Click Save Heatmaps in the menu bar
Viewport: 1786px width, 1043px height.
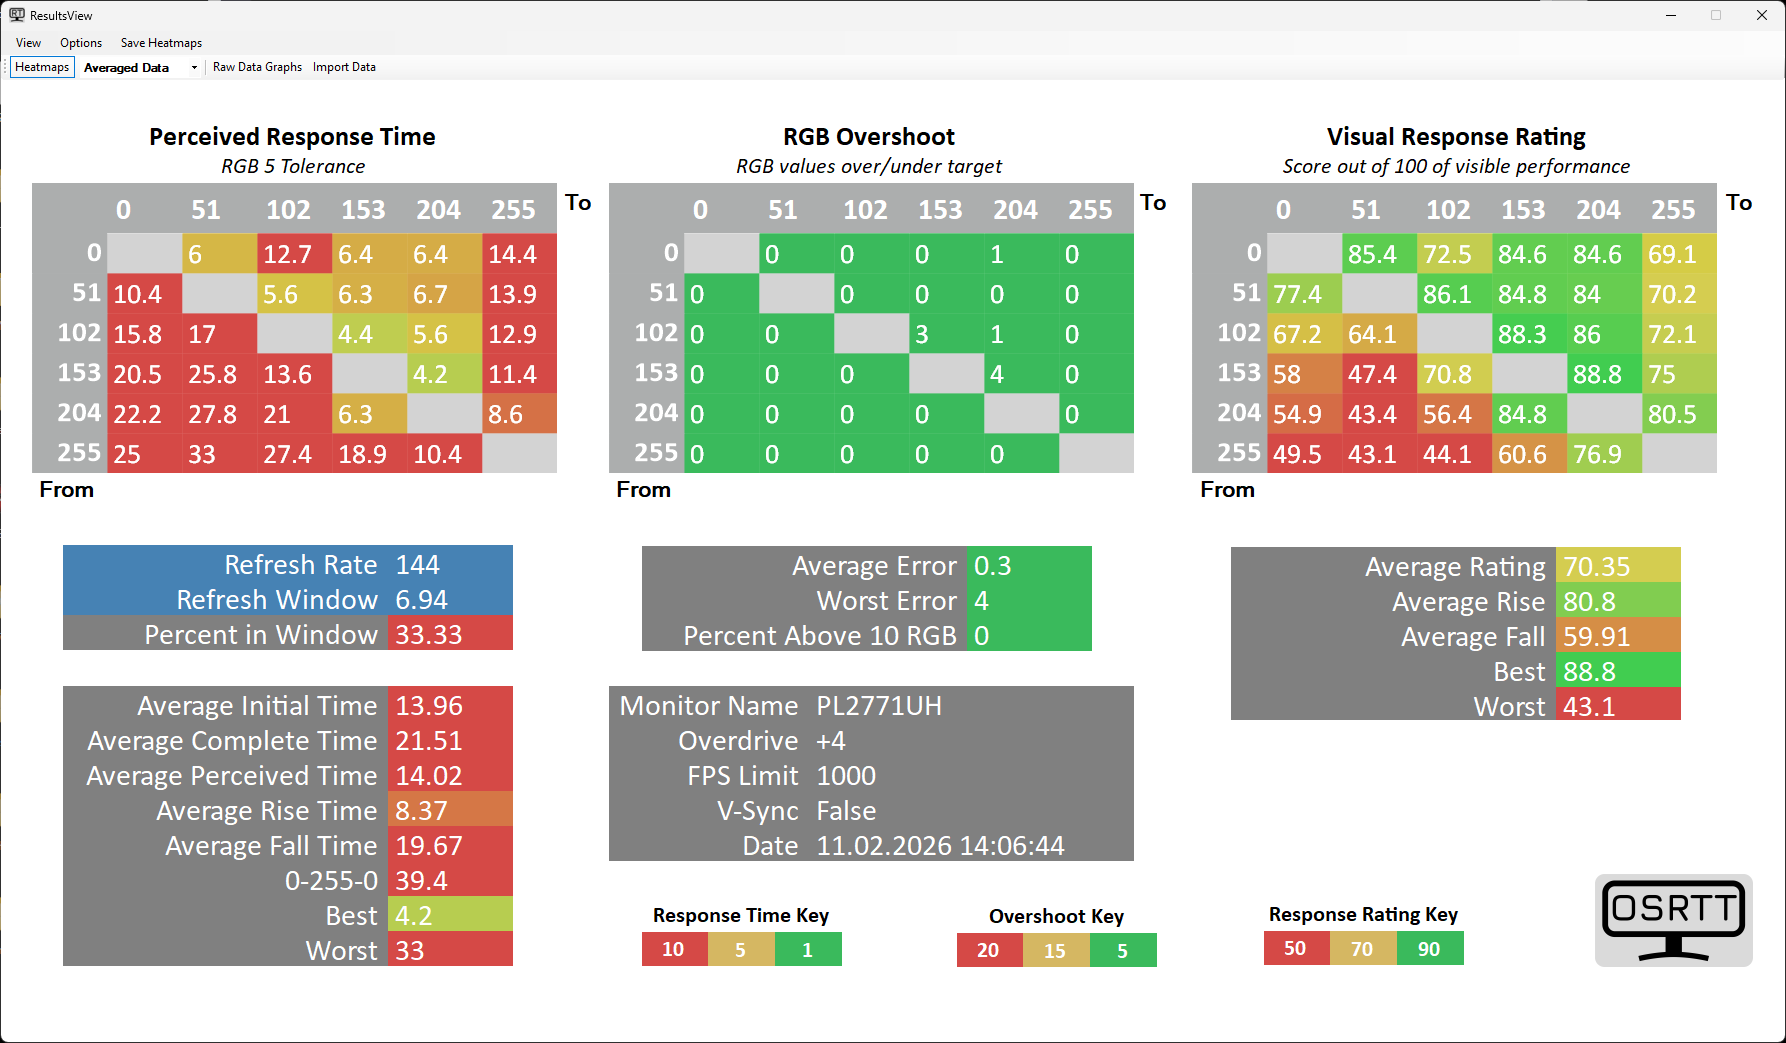pyautogui.click(x=161, y=43)
